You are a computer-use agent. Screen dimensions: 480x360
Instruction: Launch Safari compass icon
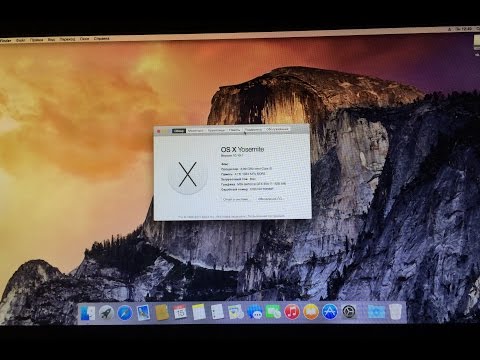(125, 313)
